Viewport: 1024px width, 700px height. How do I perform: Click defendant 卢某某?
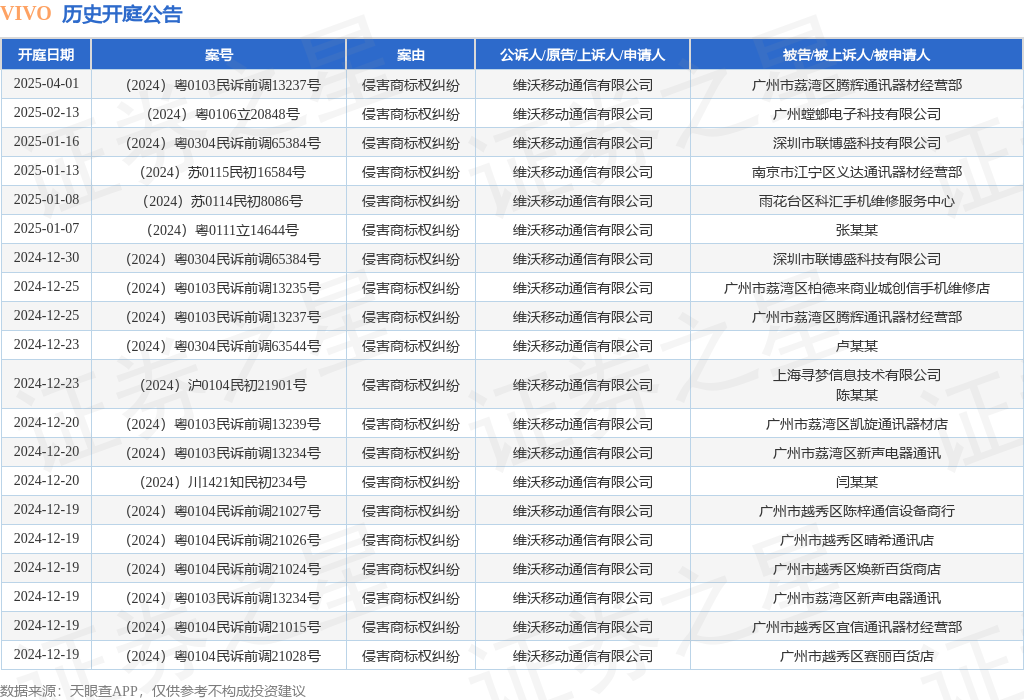tap(856, 346)
